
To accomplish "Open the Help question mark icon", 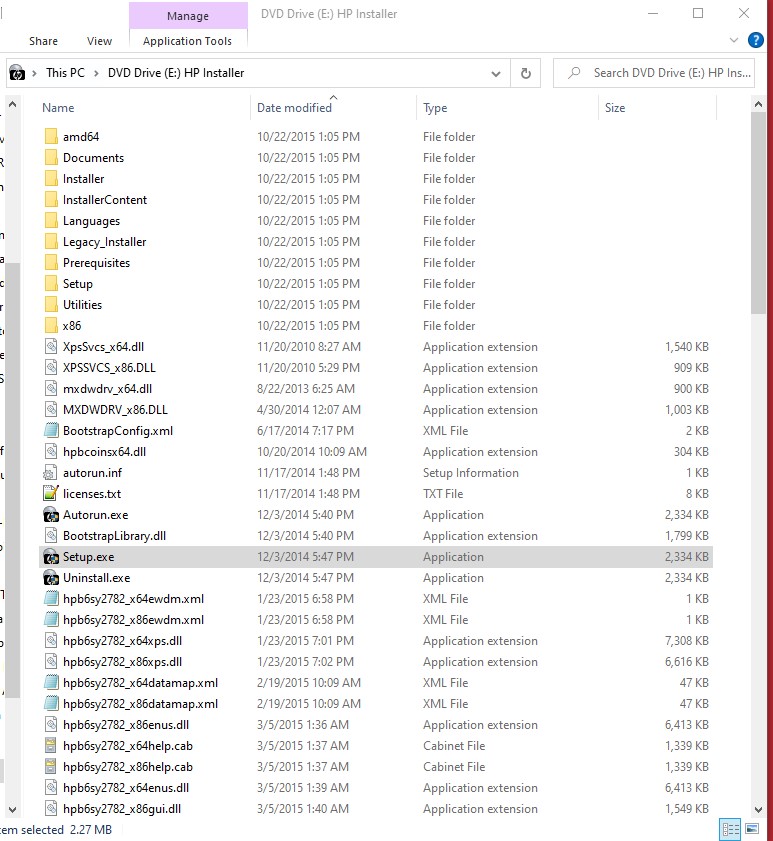I will [755, 40].
